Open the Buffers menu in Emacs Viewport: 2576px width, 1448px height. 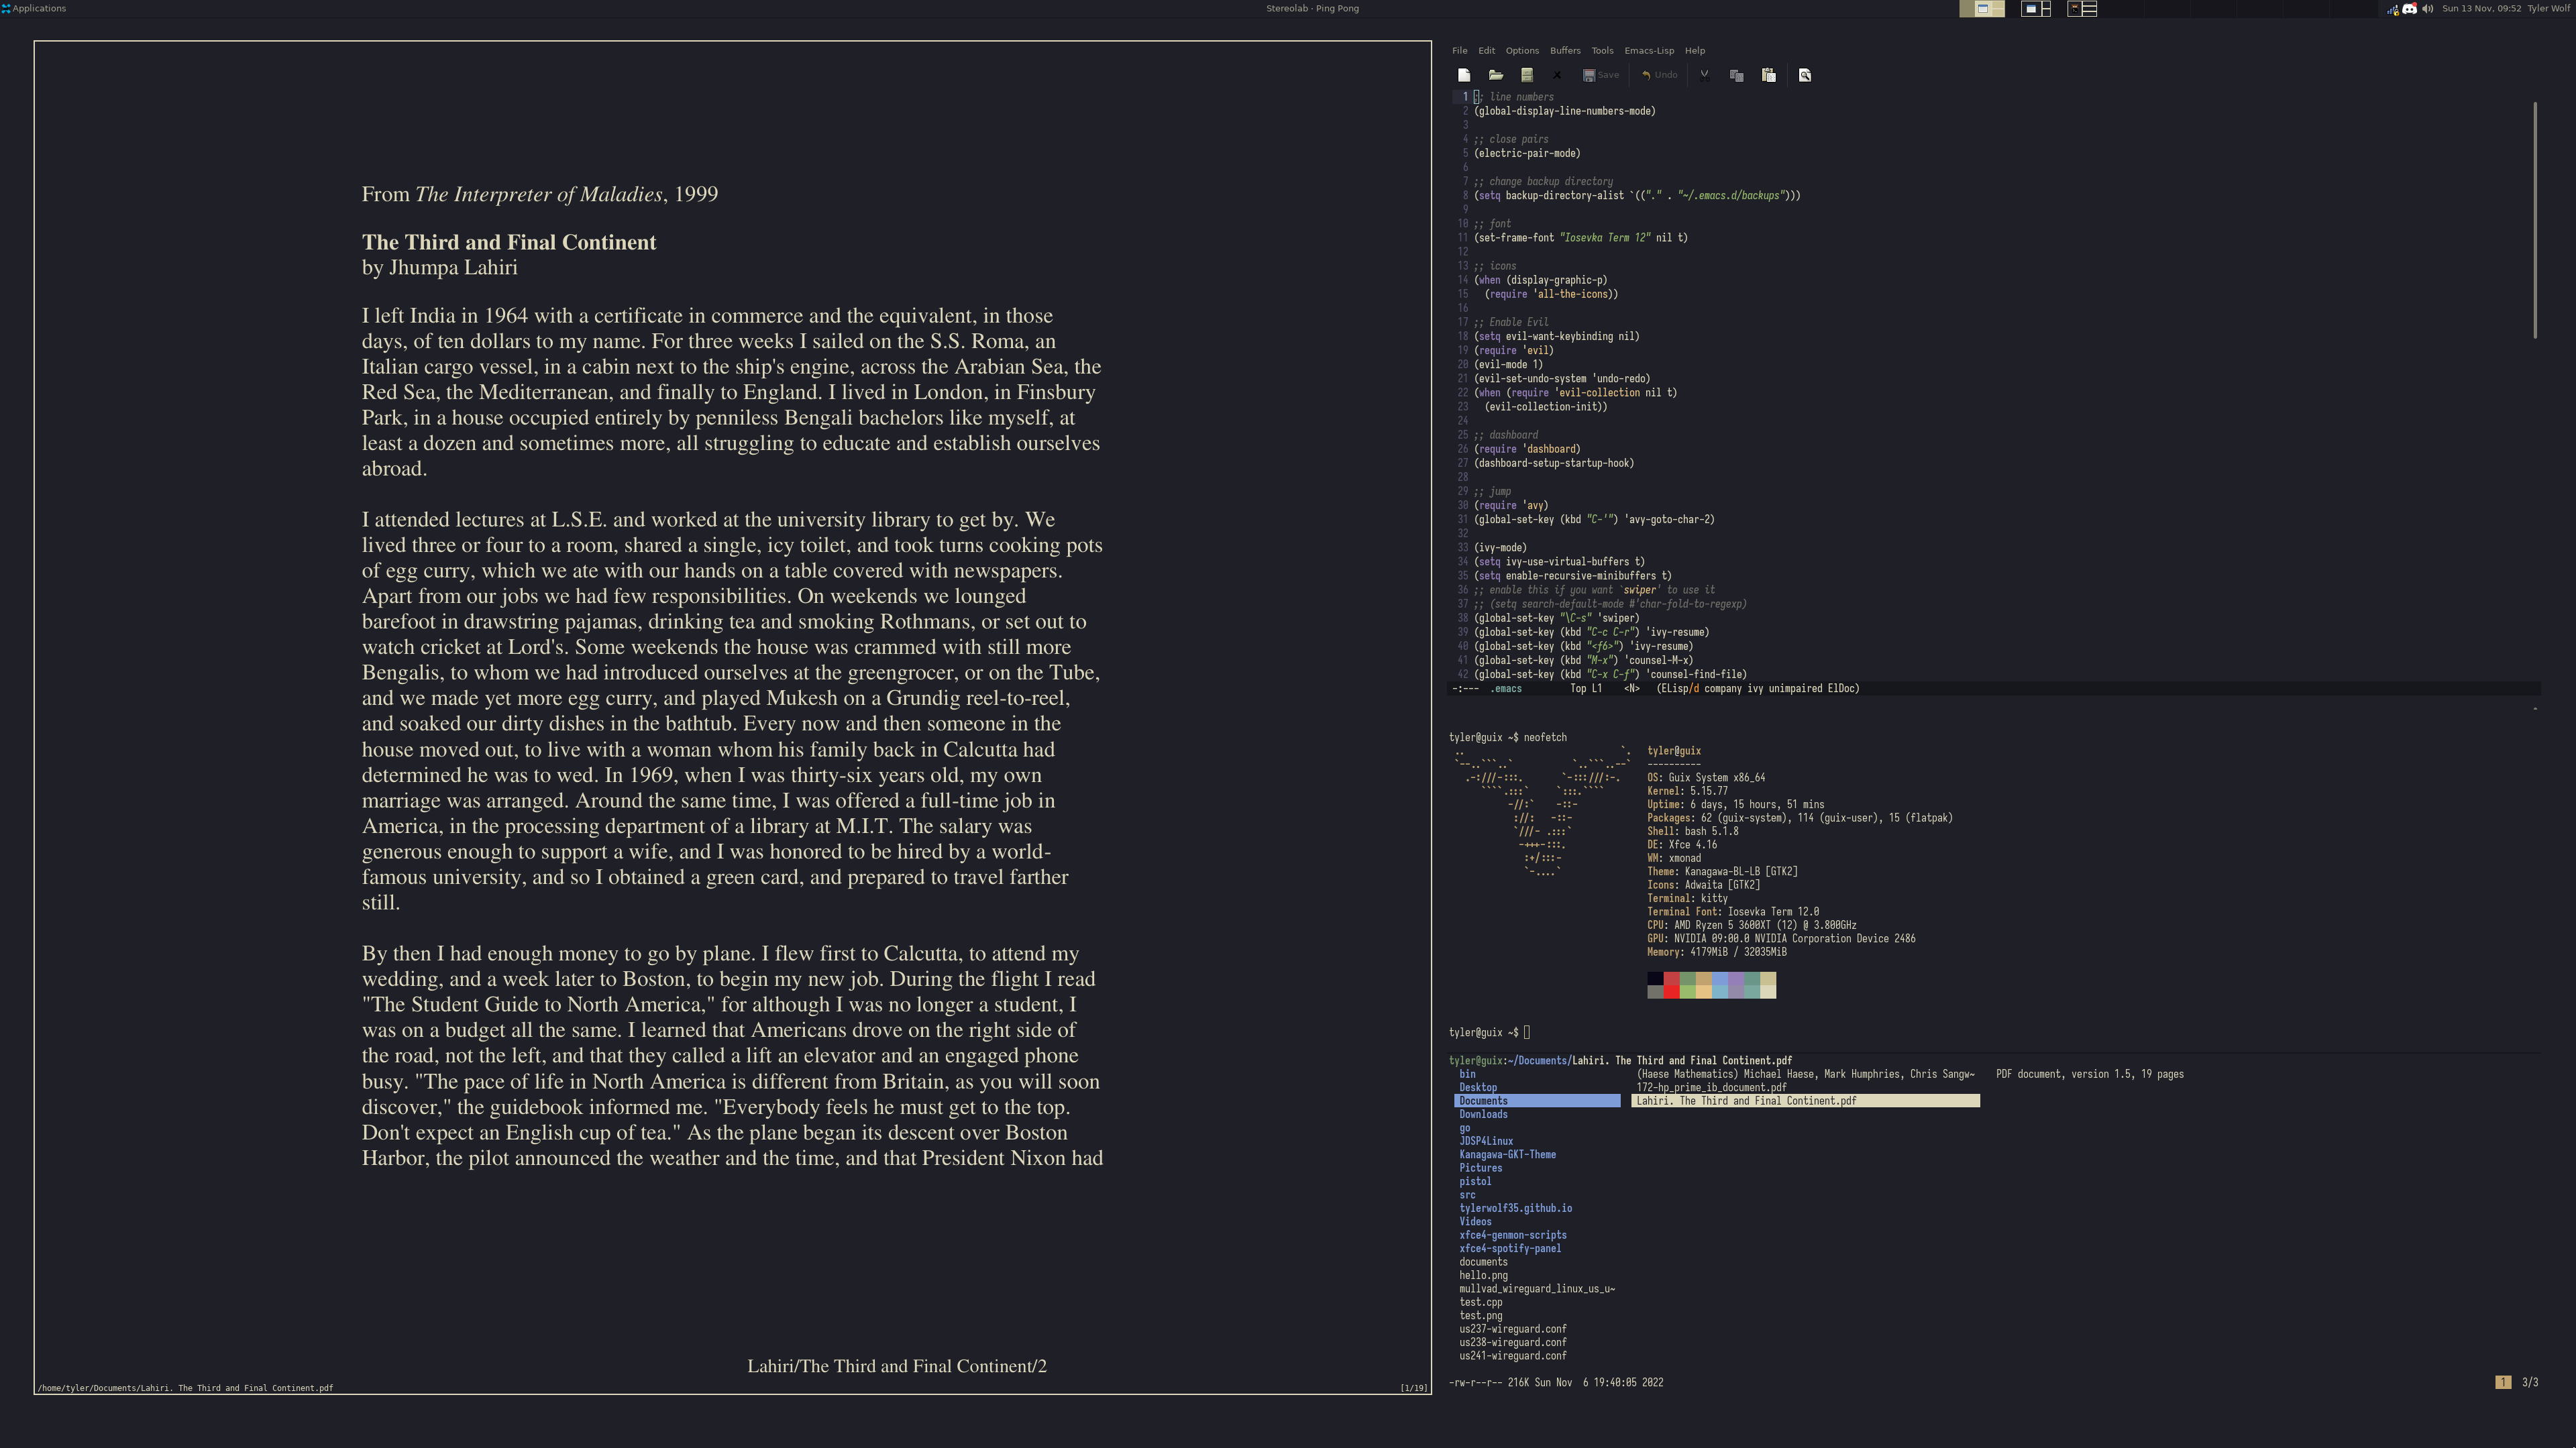pos(1565,50)
